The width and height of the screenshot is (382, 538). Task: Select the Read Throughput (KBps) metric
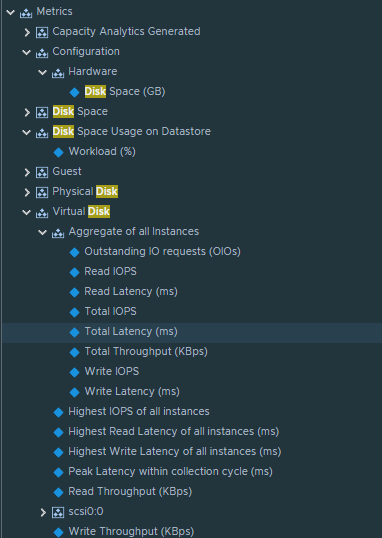[130, 492]
